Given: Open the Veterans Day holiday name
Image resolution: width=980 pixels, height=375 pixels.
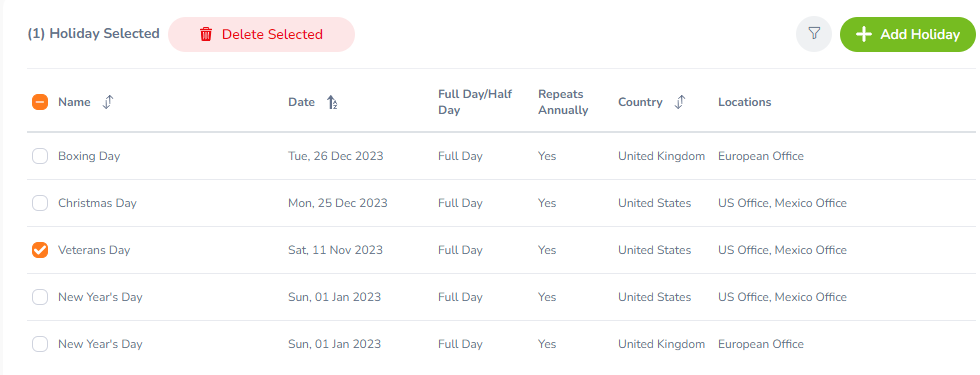Looking at the screenshot, I should click(94, 250).
